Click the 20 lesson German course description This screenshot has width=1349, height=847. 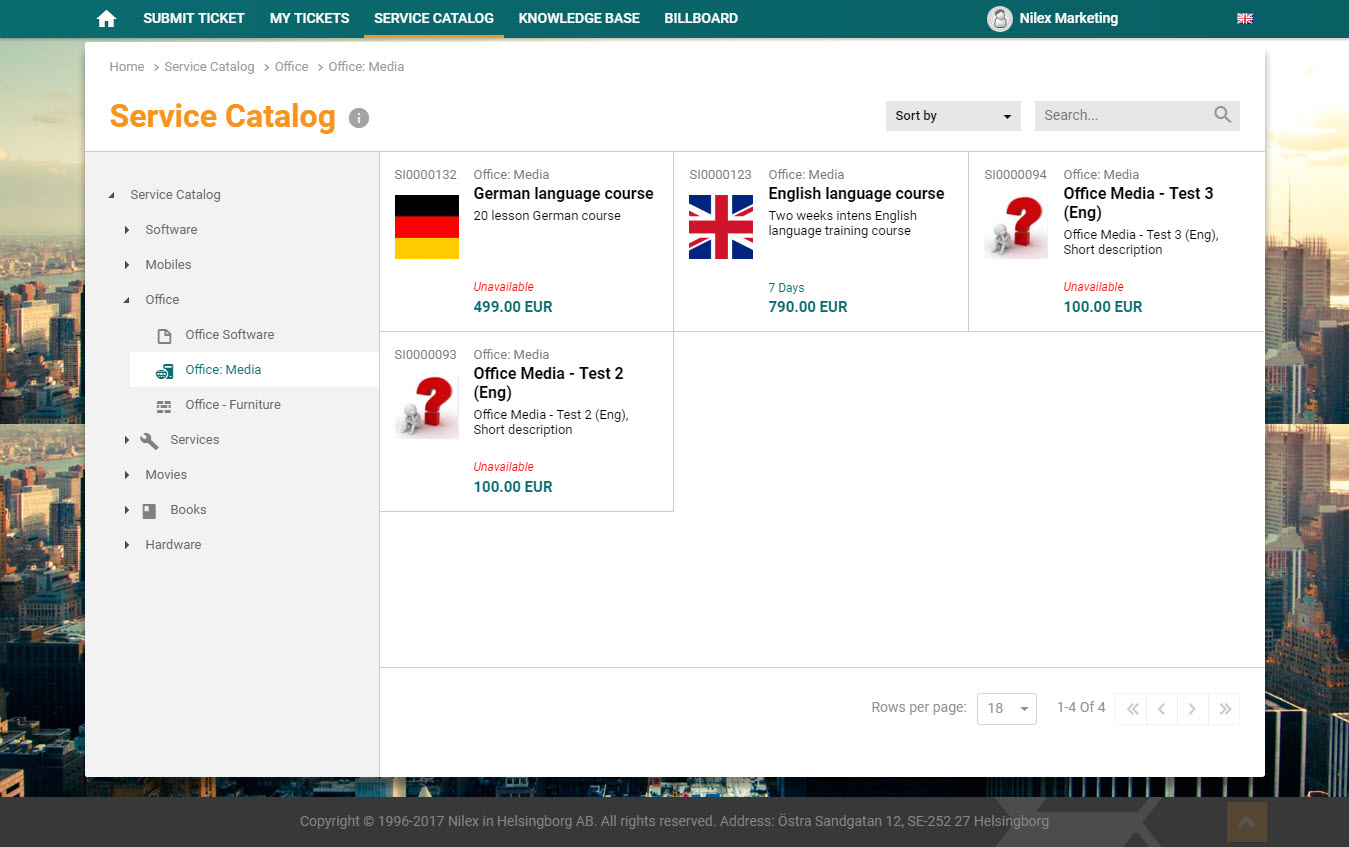pyautogui.click(x=547, y=216)
